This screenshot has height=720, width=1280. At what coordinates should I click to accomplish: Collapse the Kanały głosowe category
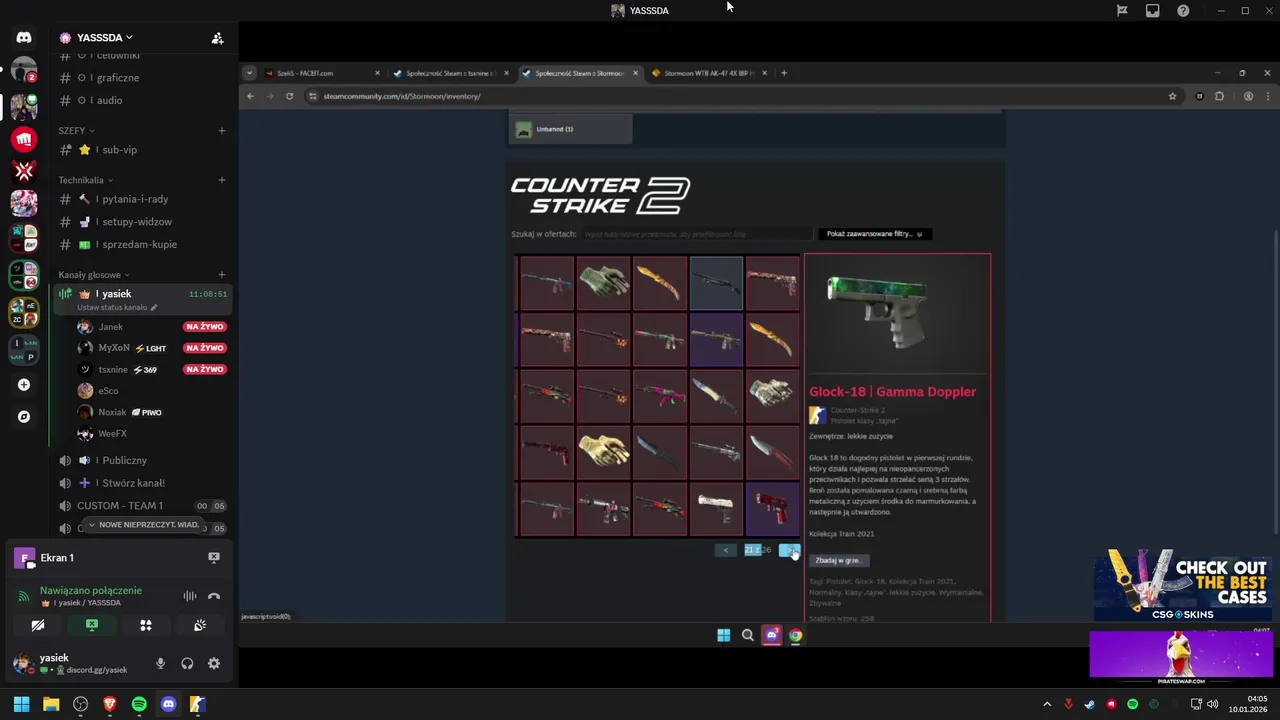point(94,275)
